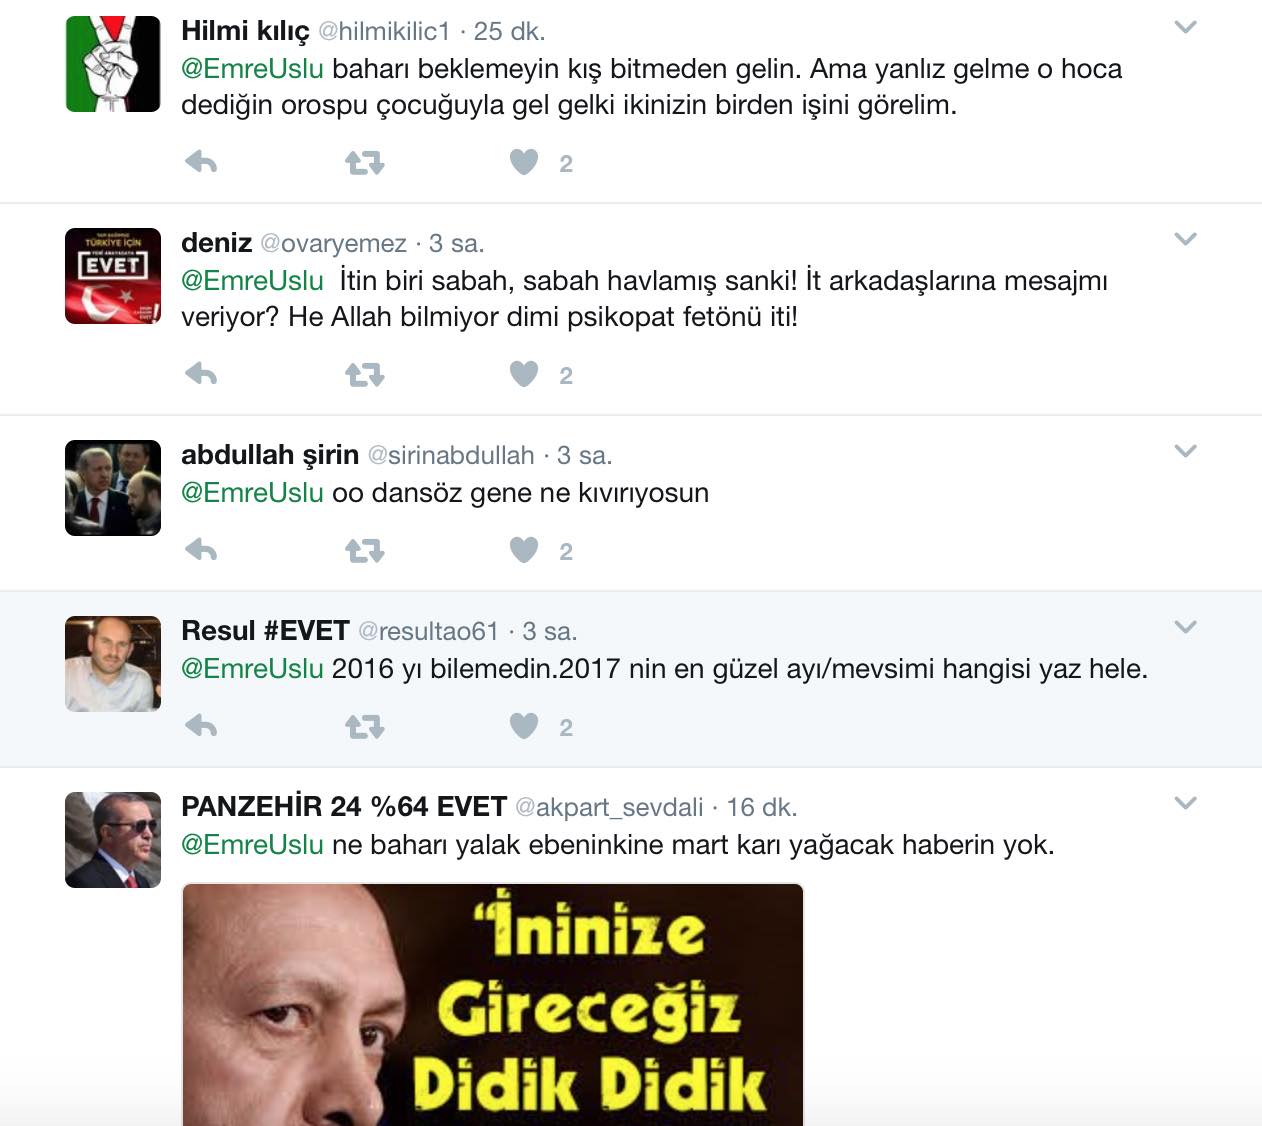Open more-options chevron on deniz's tweet
This screenshot has height=1126, width=1262.
tap(1185, 239)
